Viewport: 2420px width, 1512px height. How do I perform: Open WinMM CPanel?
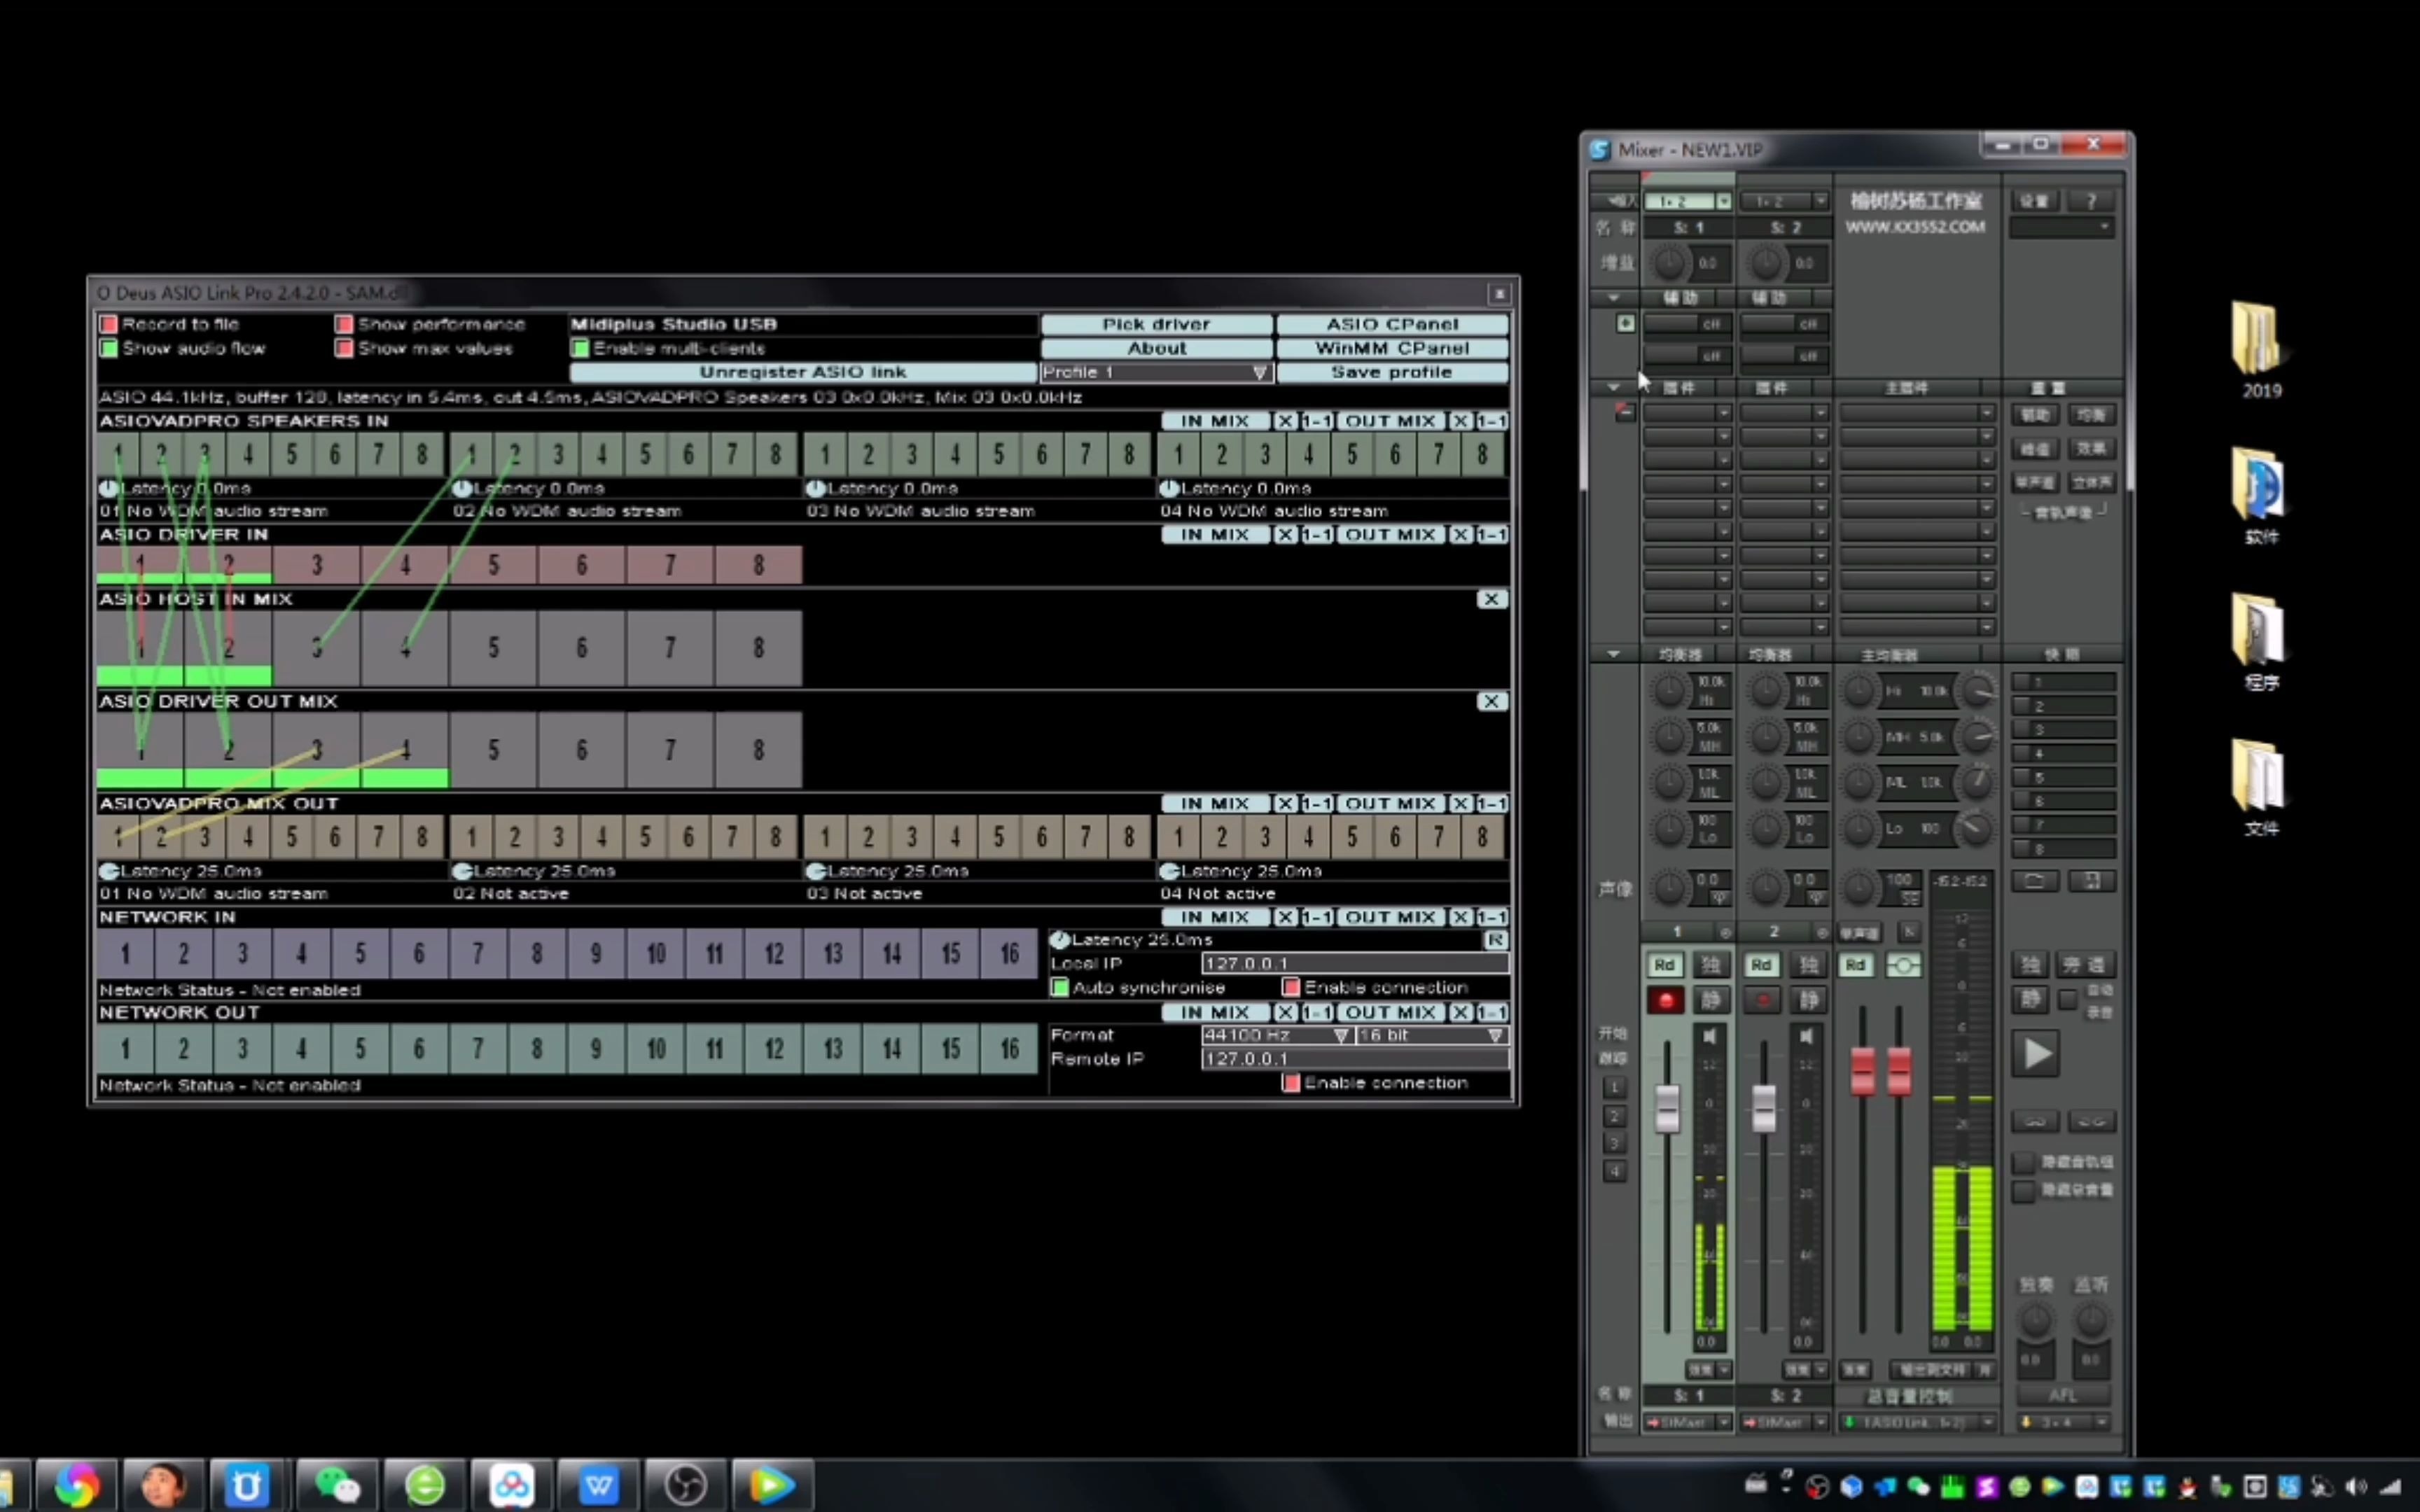click(x=1392, y=348)
